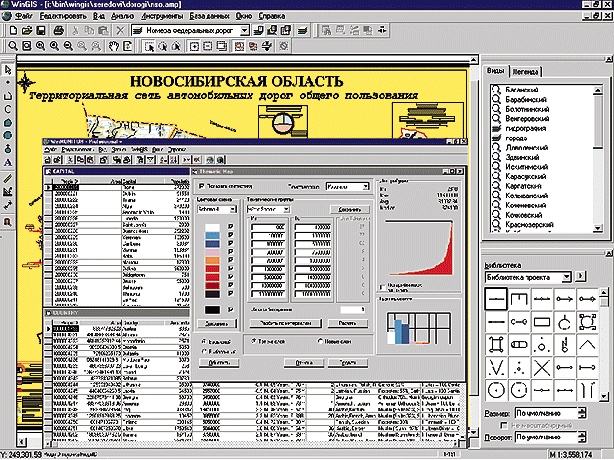The width and height of the screenshot is (614, 460).
Task: Click the Refresh view icon beside the hand
Action: tap(128, 46)
